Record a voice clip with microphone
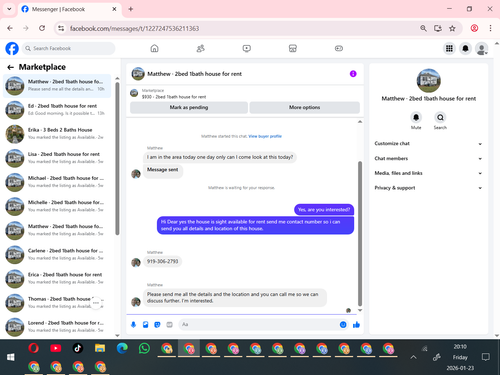The width and height of the screenshot is (500, 375). [133, 324]
